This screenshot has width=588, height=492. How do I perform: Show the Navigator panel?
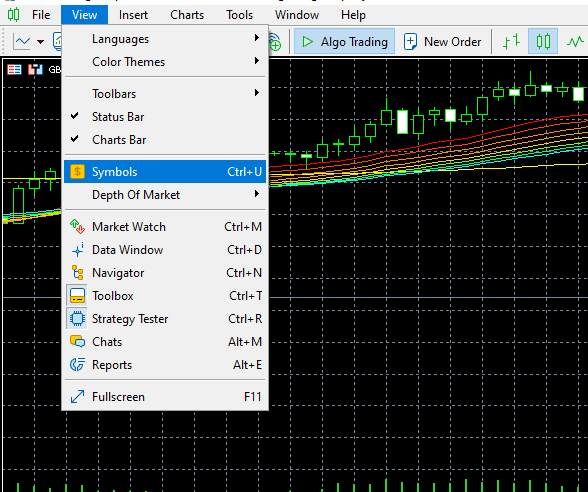[165, 273]
